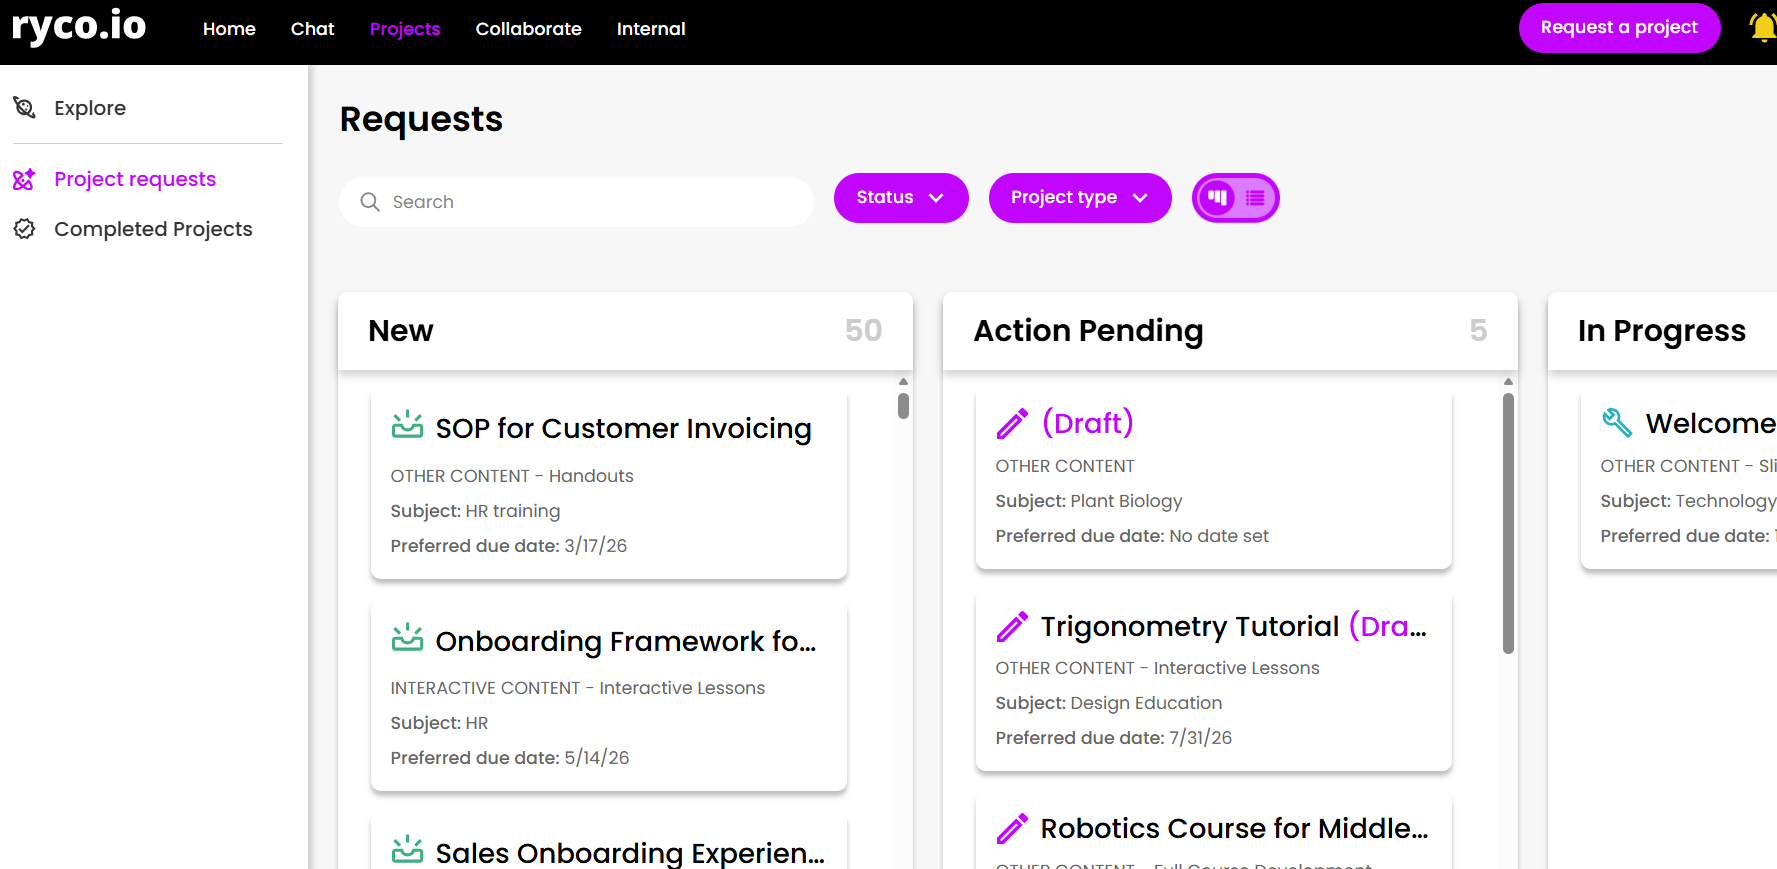Open the Welcome card in In Progress

pyautogui.click(x=1679, y=480)
